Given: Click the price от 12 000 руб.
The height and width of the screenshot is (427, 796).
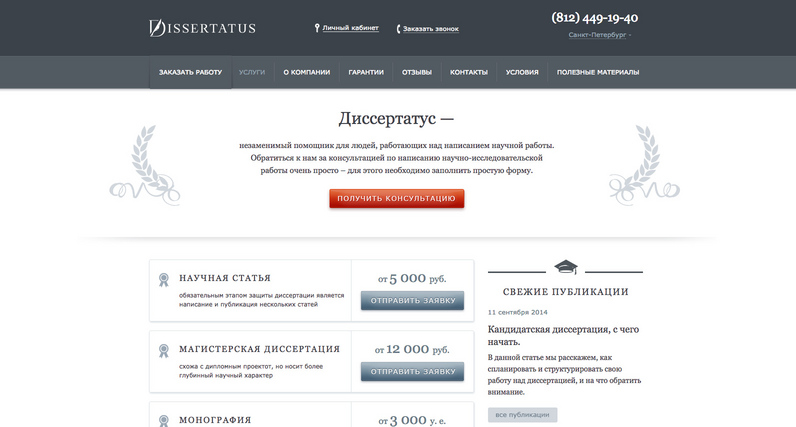Looking at the screenshot, I should [x=412, y=350].
